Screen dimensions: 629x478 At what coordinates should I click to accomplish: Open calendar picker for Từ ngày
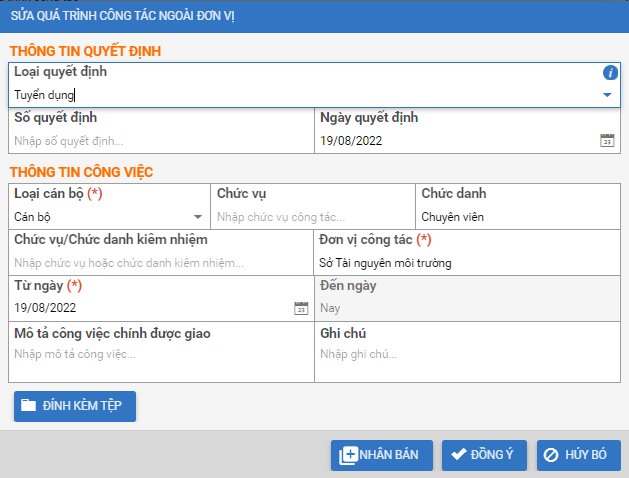(x=301, y=308)
